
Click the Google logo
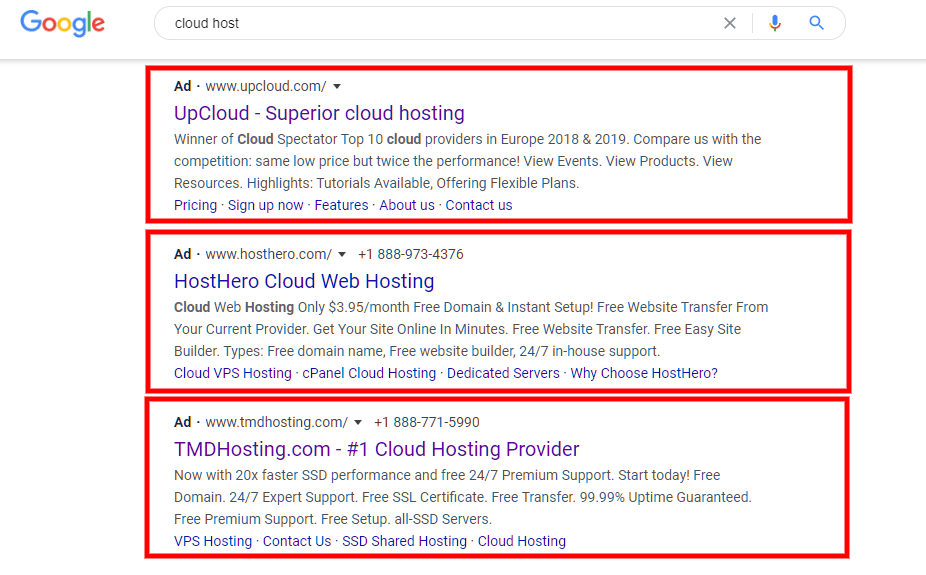point(62,23)
